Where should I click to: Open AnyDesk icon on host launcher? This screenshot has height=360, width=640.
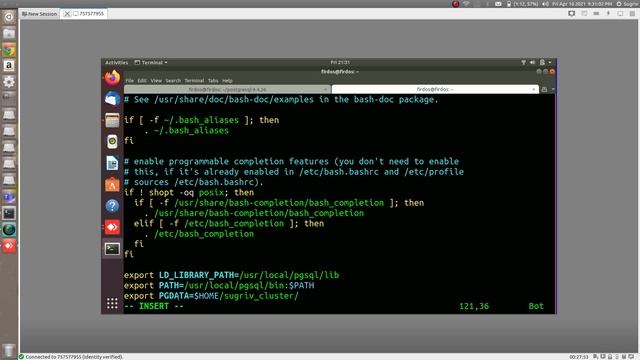pos(9,246)
